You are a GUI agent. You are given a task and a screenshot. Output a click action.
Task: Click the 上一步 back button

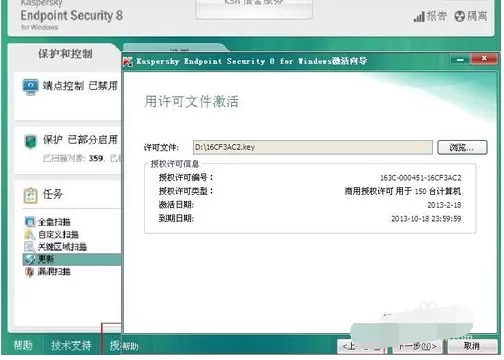(x=362, y=347)
